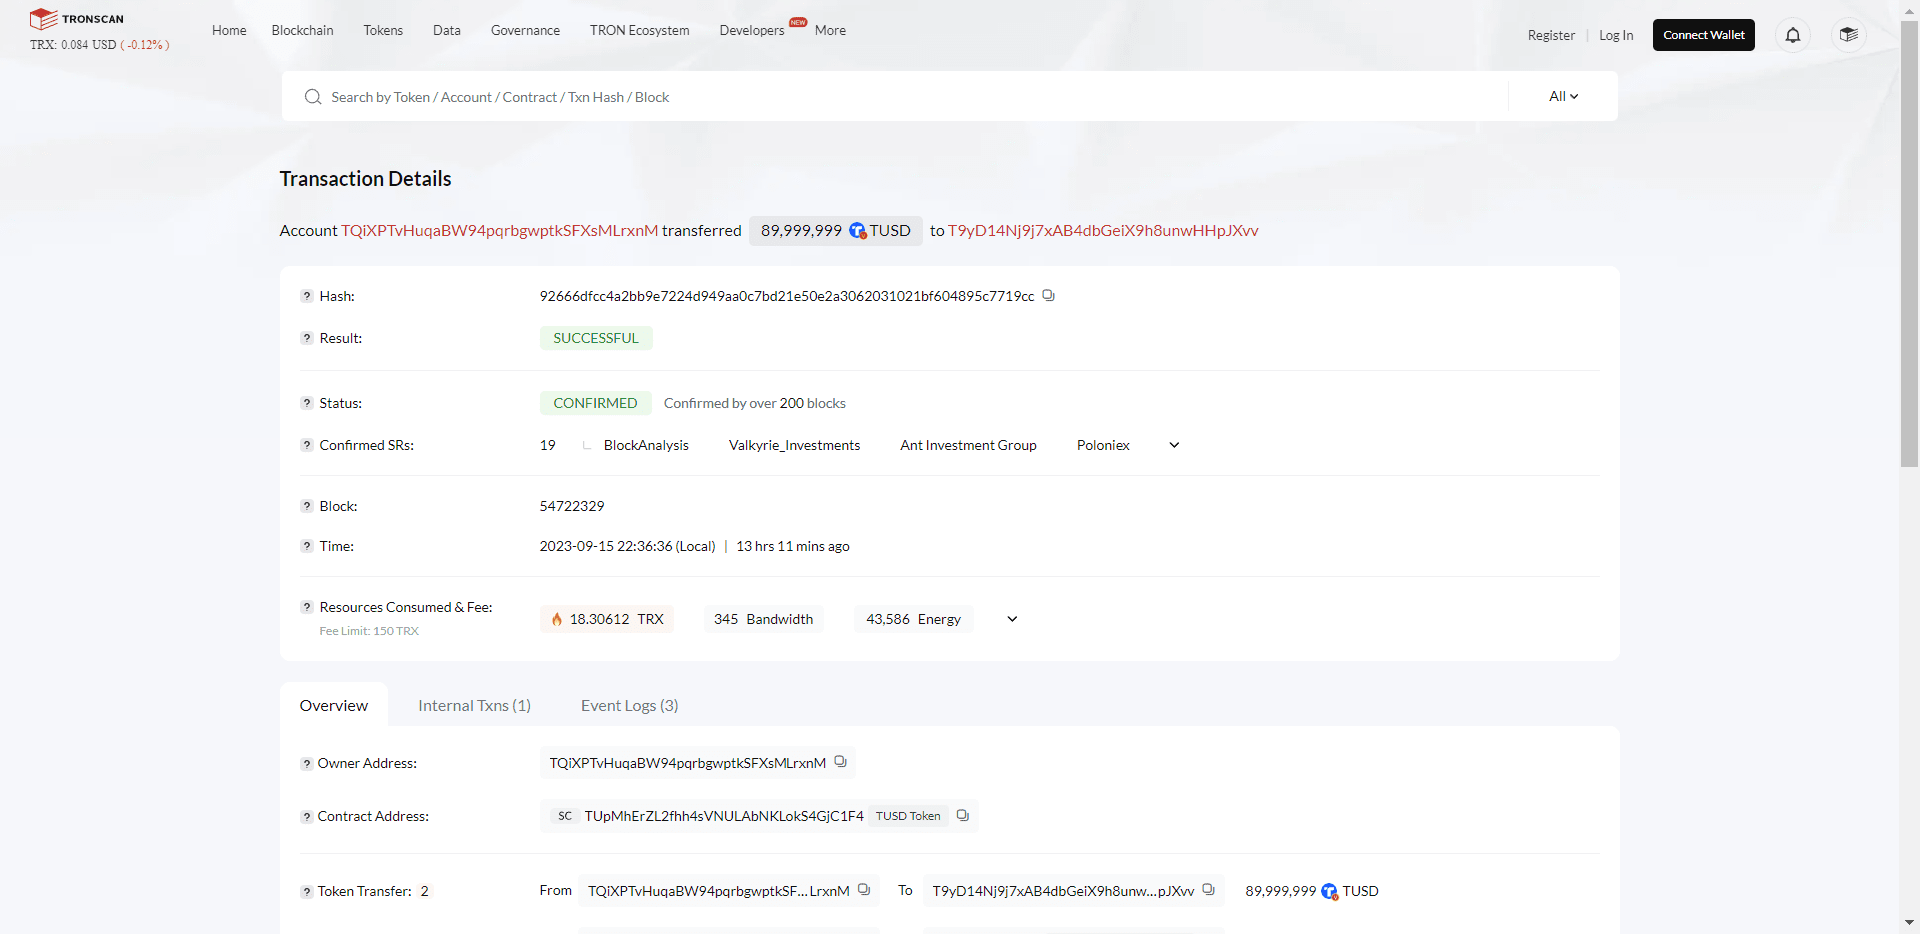Switch to the Internal Txns tab
Viewport: 1920px width, 934px height.
coord(474,705)
